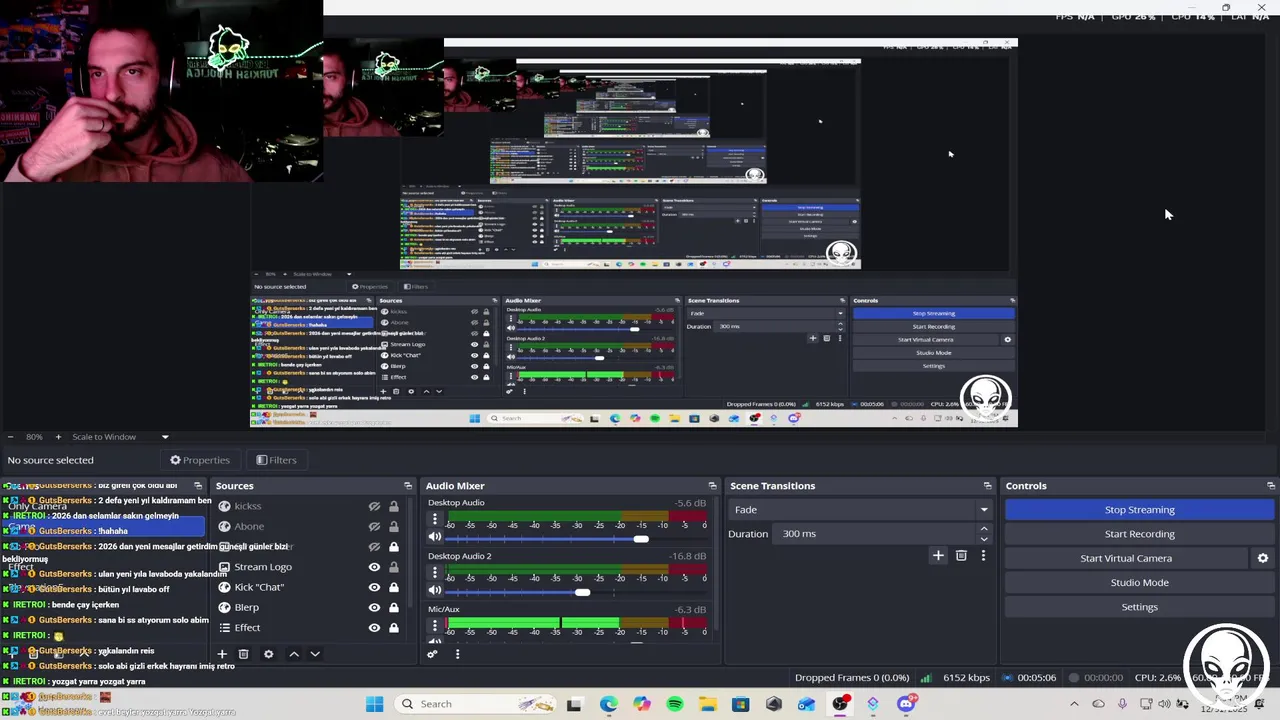Open OBS Settings from the Controls panel

[x=1139, y=607]
